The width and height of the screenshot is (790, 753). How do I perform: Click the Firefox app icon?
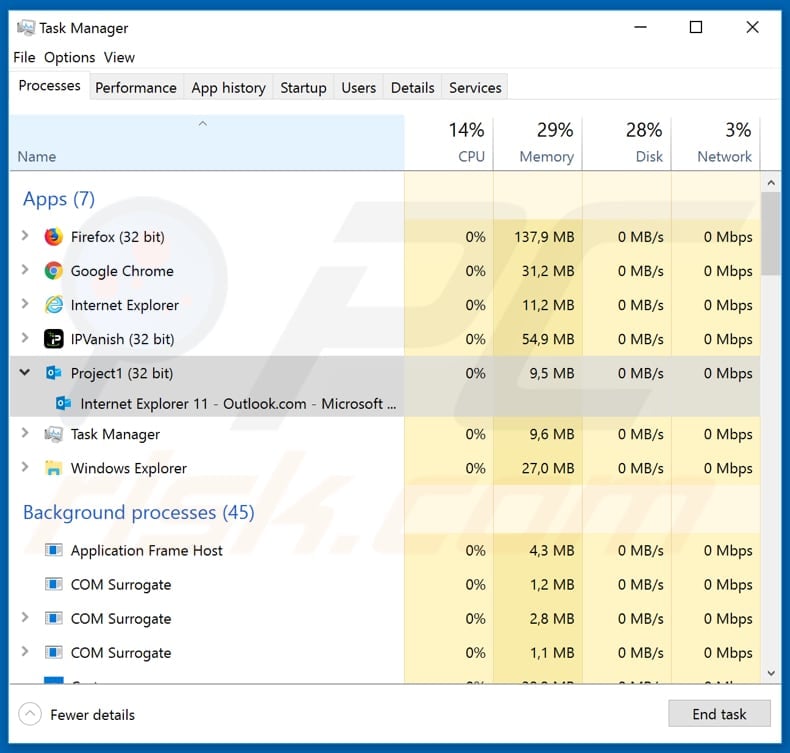tap(53, 237)
